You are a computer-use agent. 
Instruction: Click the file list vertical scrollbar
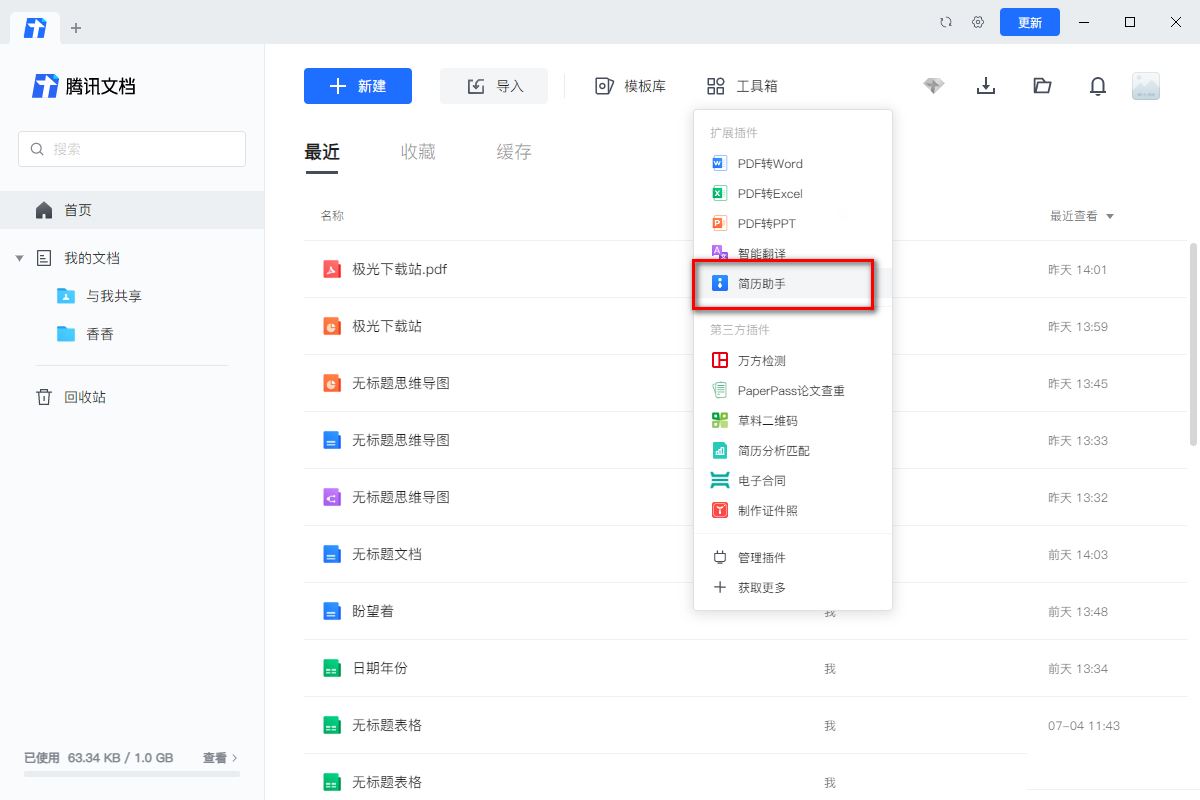(x=1193, y=343)
